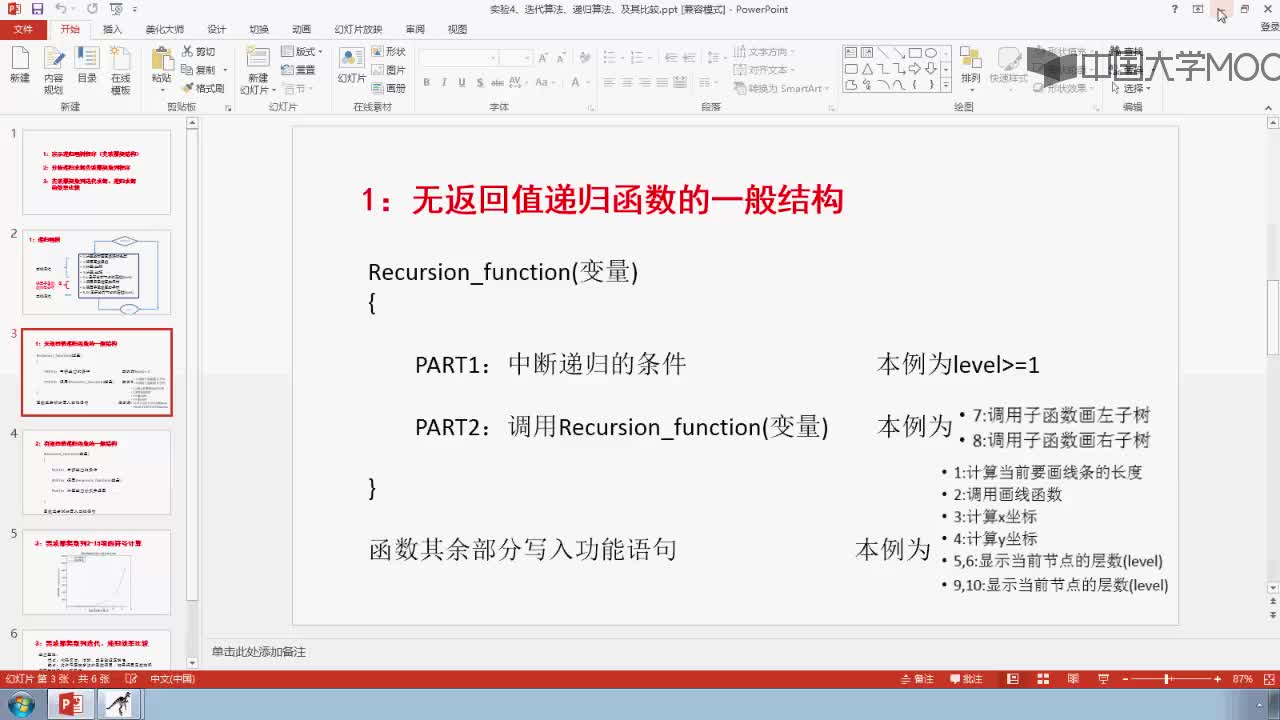Click zoom in plus button
Screen dimensions: 1280x720
point(1217,679)
